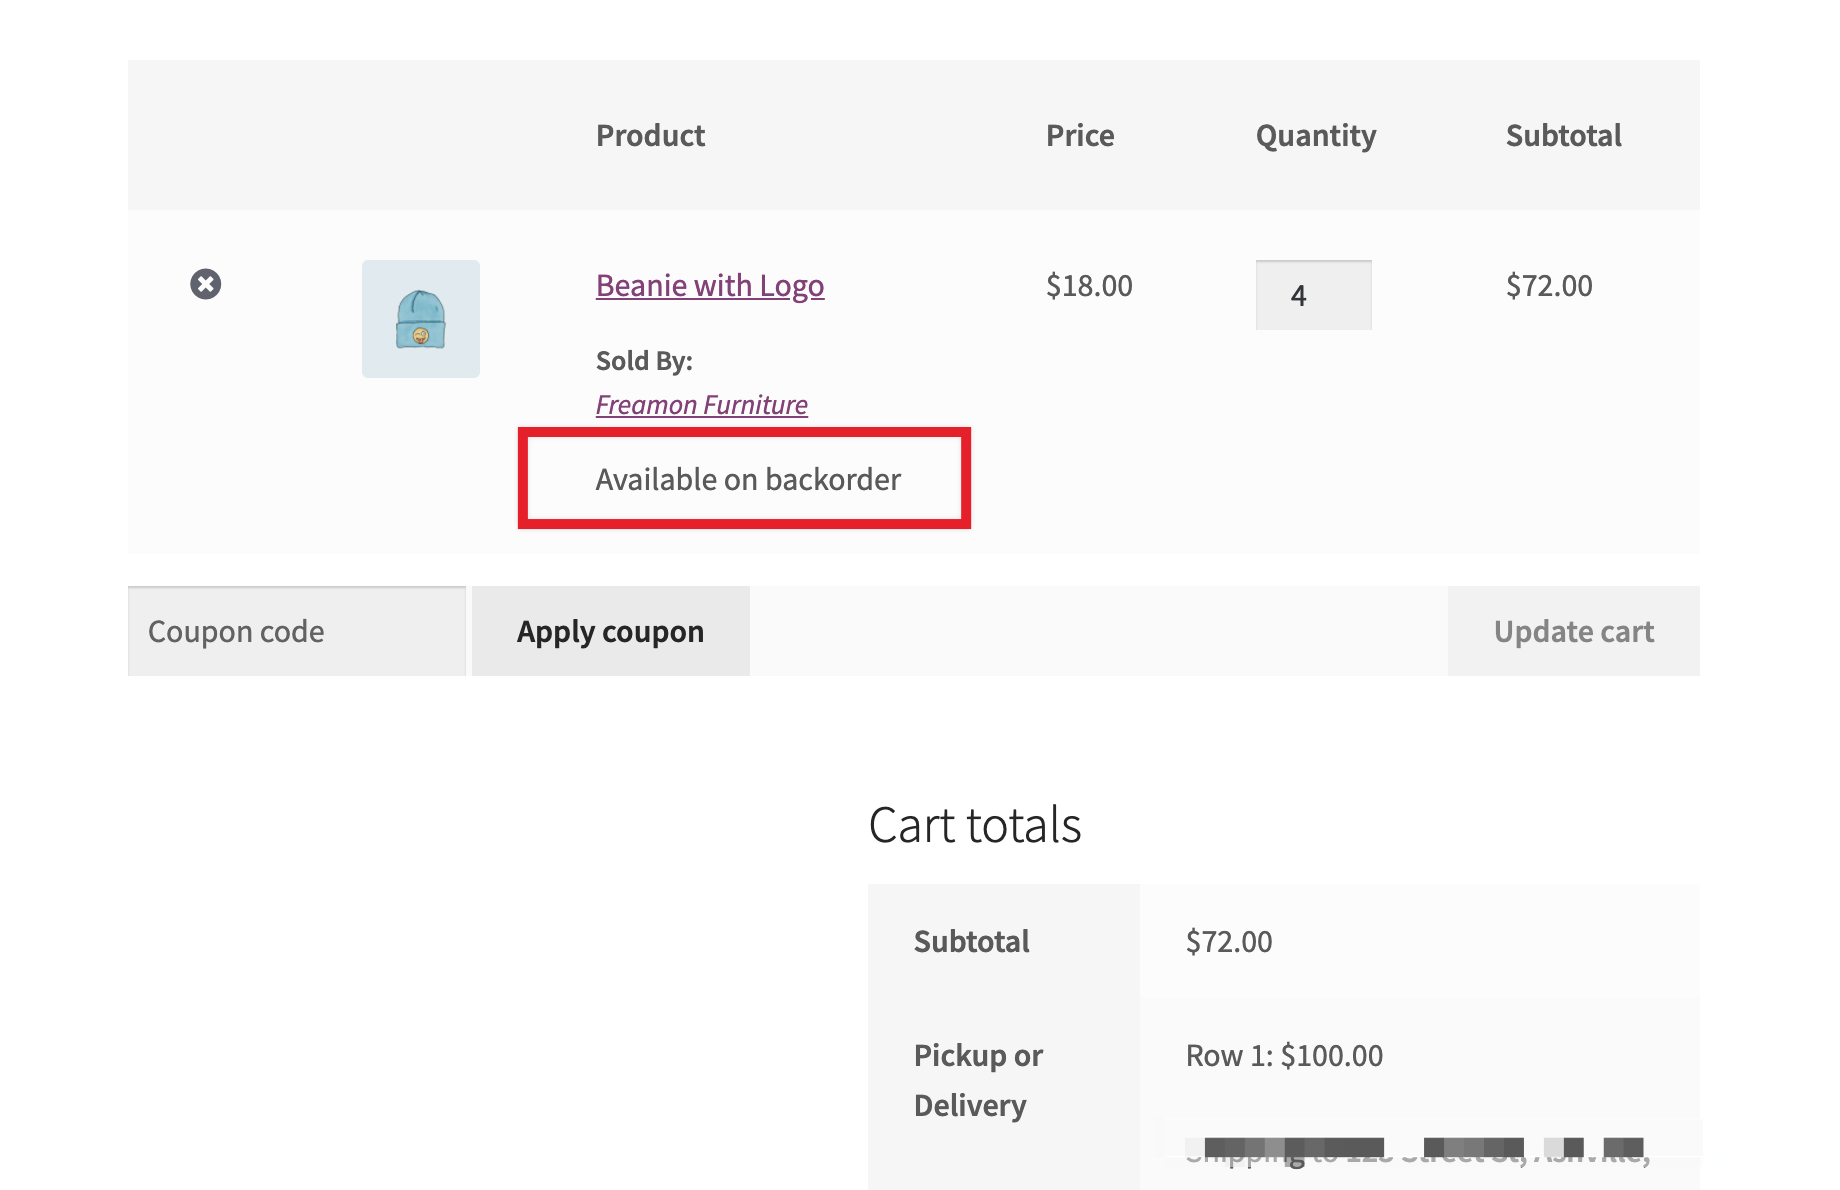Click the Price column header
This screenshot has height=1190, width=1840.
1080,135
